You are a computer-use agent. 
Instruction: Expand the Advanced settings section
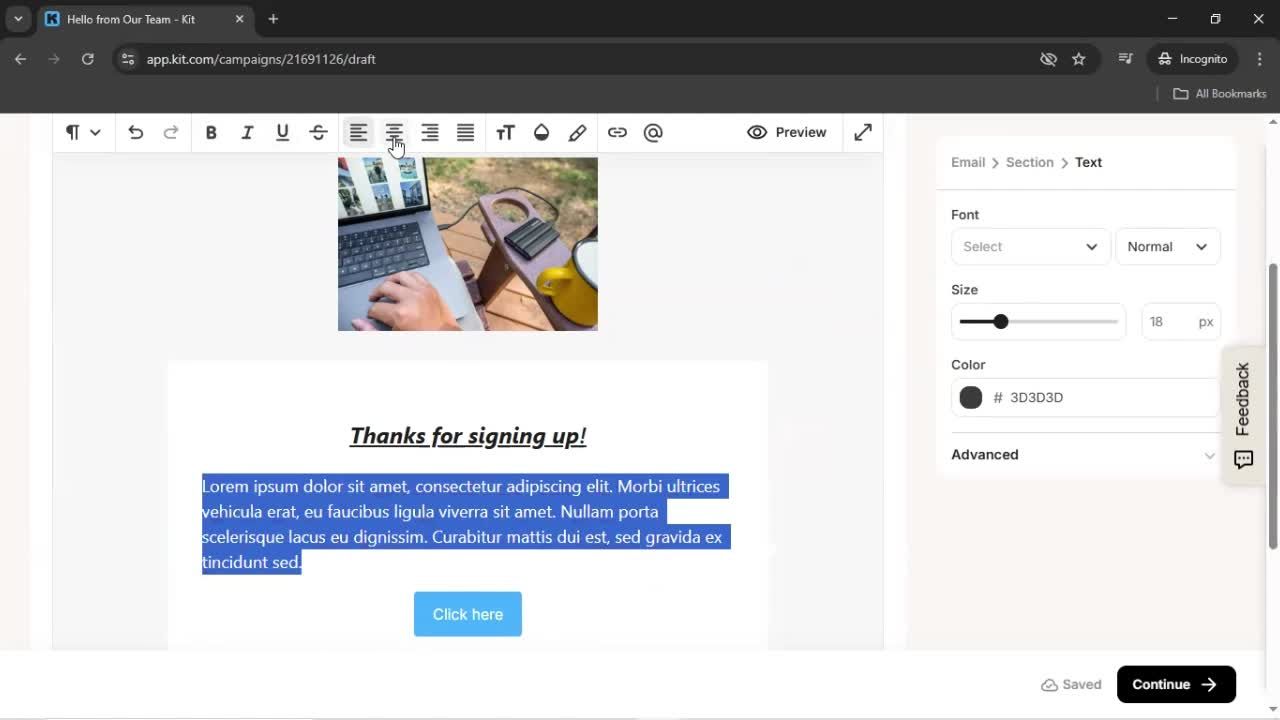click(1085, 455)
